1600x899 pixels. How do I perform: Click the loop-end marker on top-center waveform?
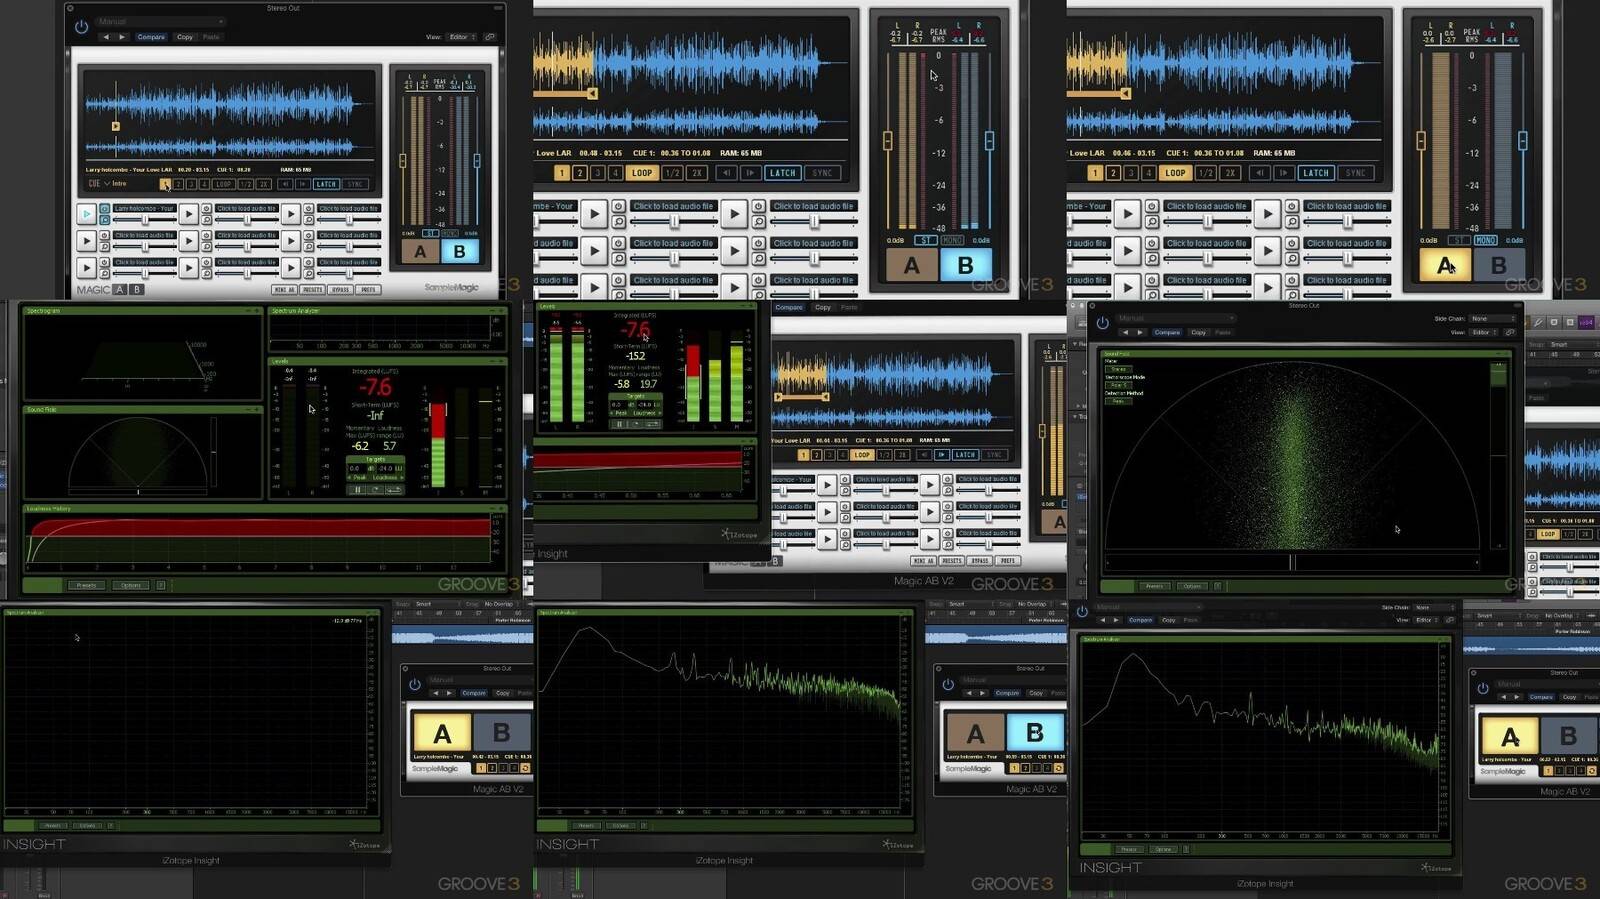tap(593, 93)
